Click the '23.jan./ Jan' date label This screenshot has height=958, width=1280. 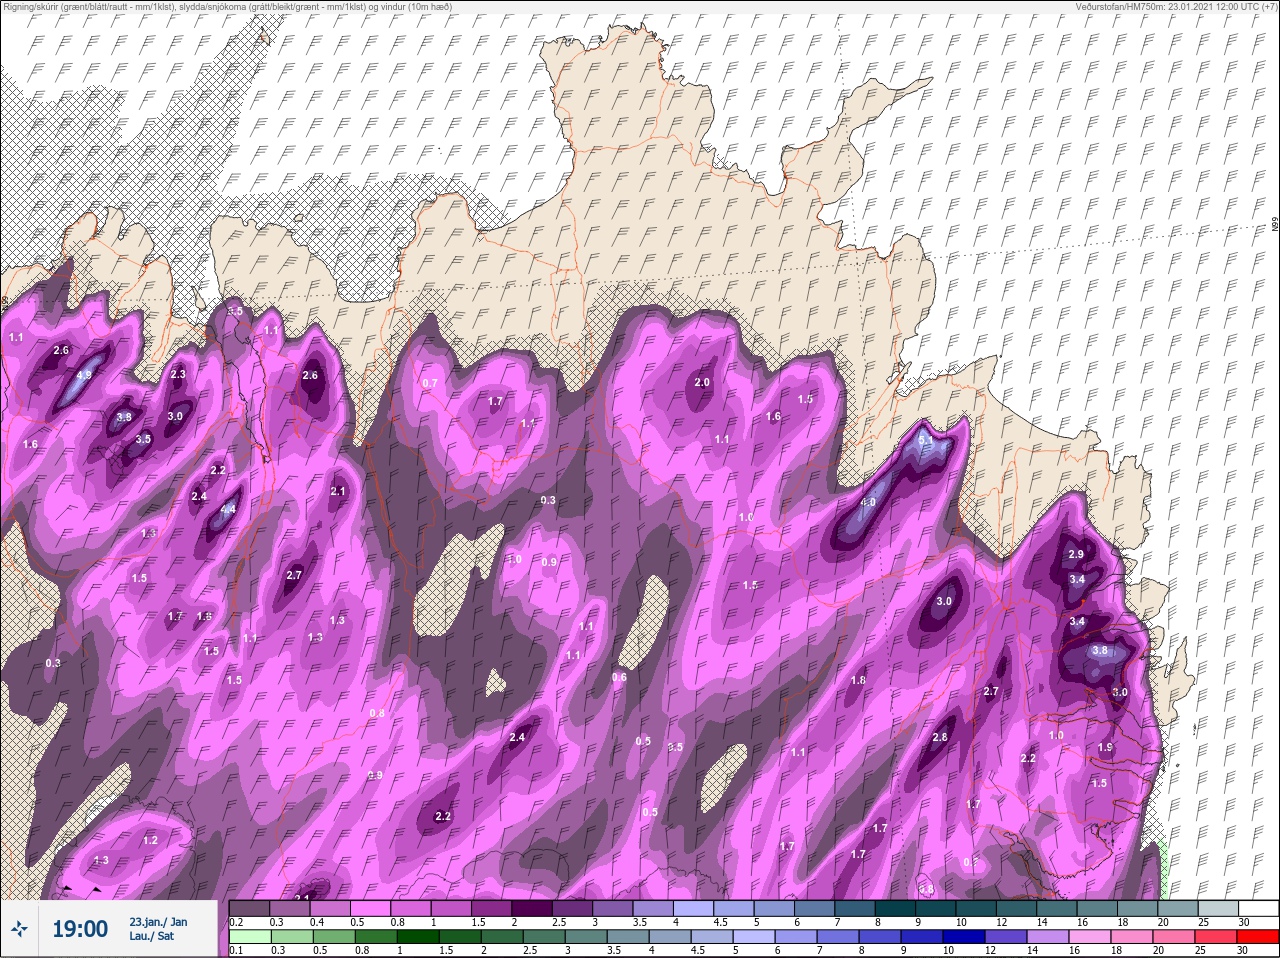click(157, 921)
